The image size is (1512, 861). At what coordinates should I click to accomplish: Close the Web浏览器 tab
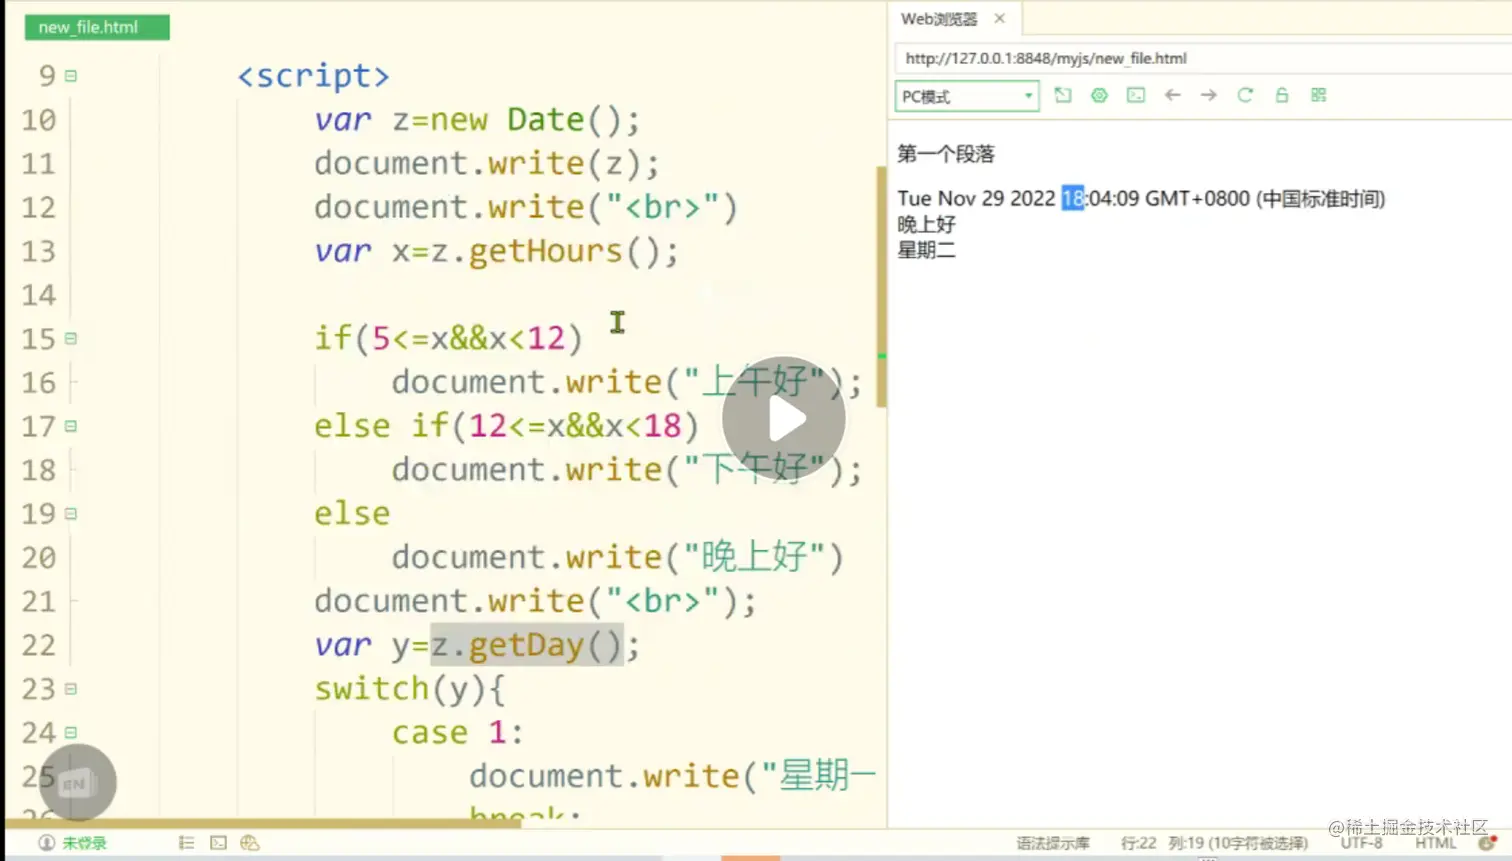(x=999, y=18)
